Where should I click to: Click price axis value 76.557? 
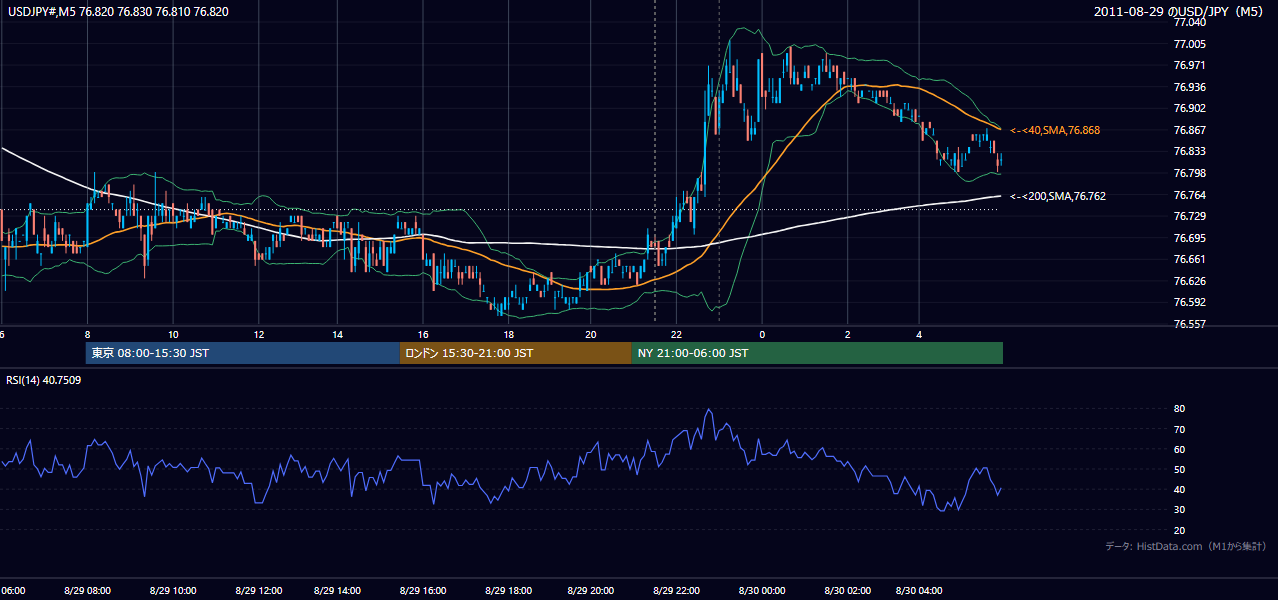pyautogui.click(x=1191, y=324)
